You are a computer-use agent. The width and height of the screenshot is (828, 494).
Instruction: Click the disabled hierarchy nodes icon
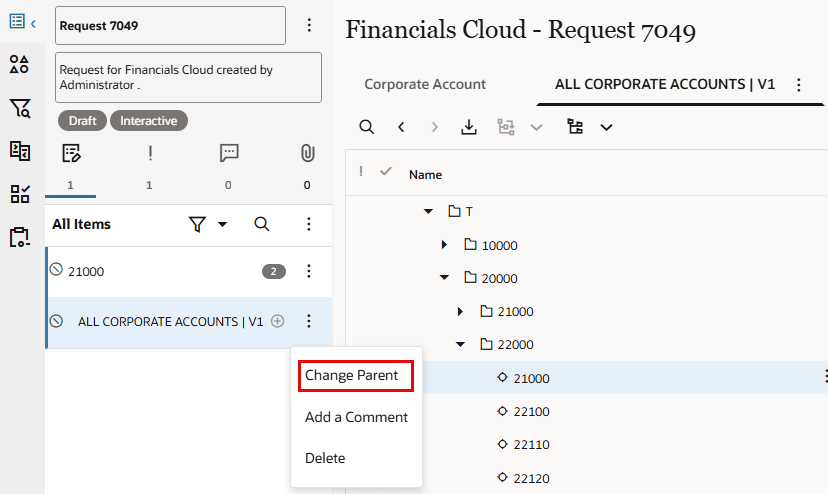click(505, 127)
